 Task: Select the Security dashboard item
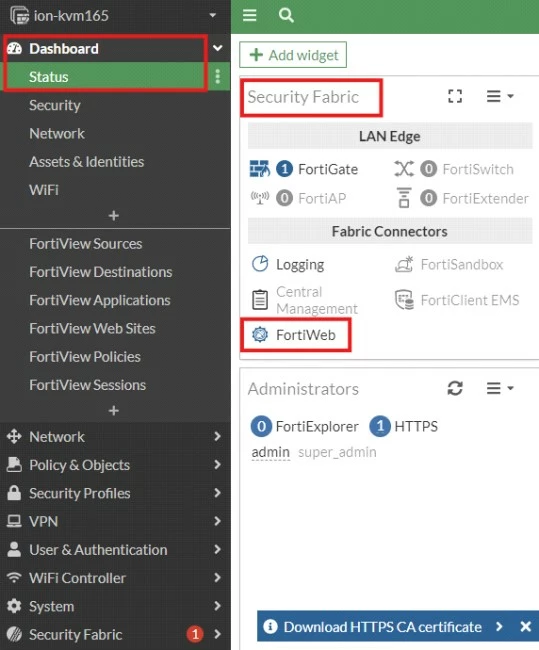pyautogui.click(x=55, y=105)
